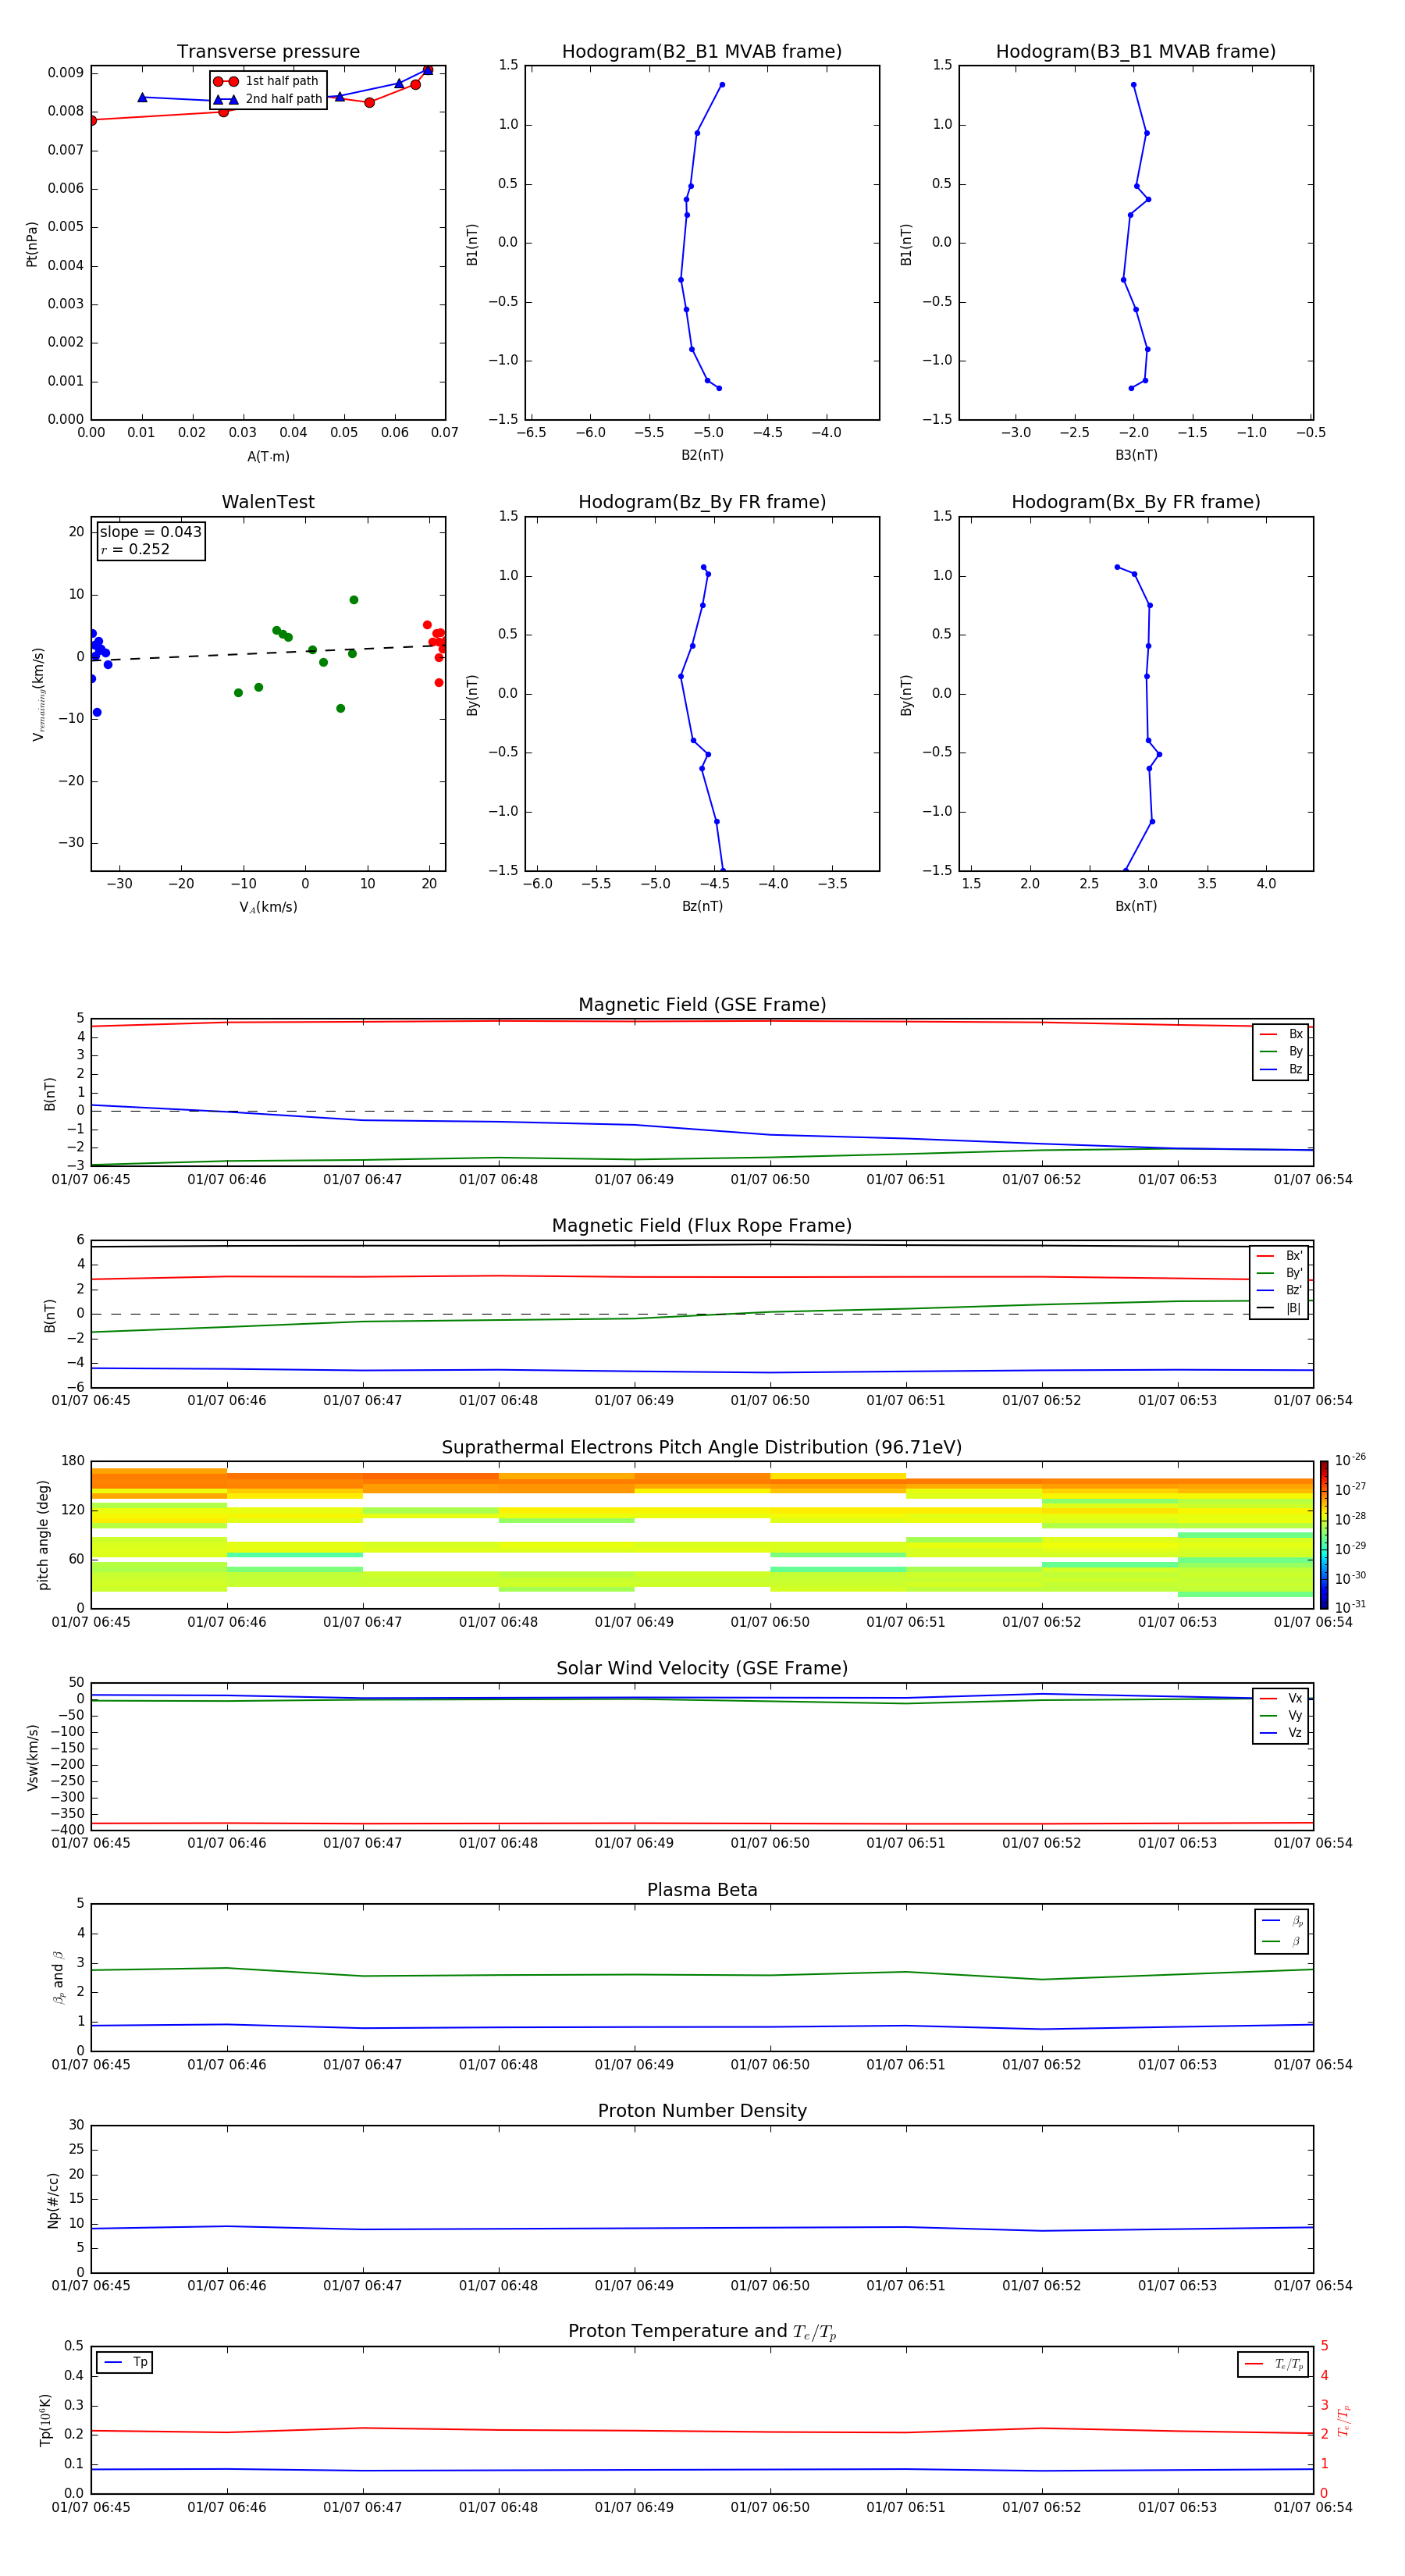Click the Tp legend entry in temperature plot
The height and width of the screenshot is (2576, 1405).
pos(125,2362)
